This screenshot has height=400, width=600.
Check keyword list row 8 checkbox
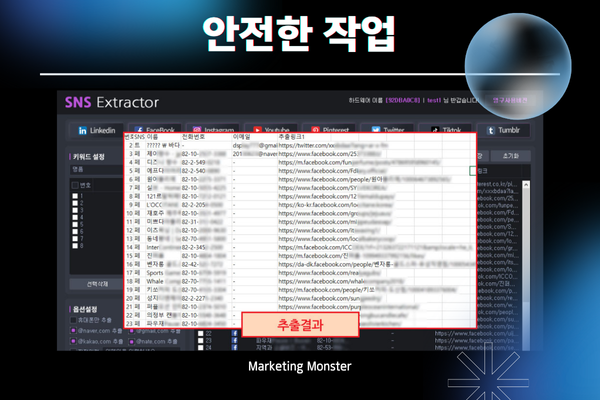coord(75,246)
